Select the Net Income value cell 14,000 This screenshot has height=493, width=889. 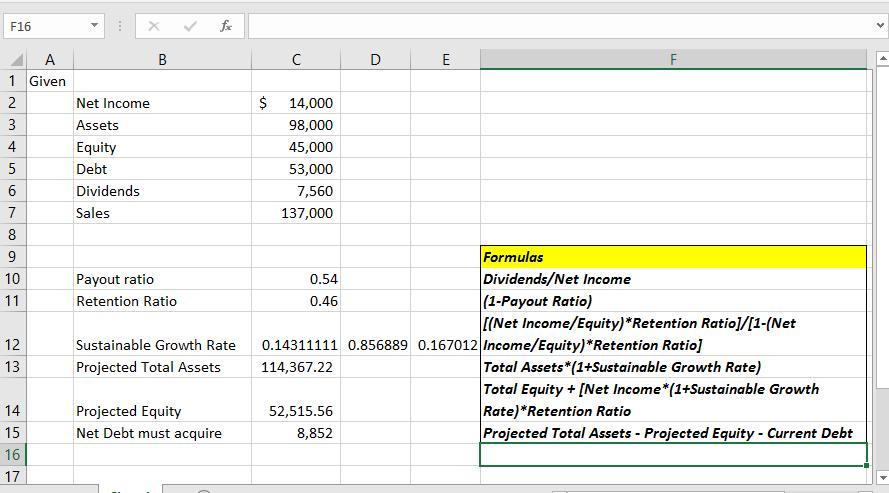[296, 103]
